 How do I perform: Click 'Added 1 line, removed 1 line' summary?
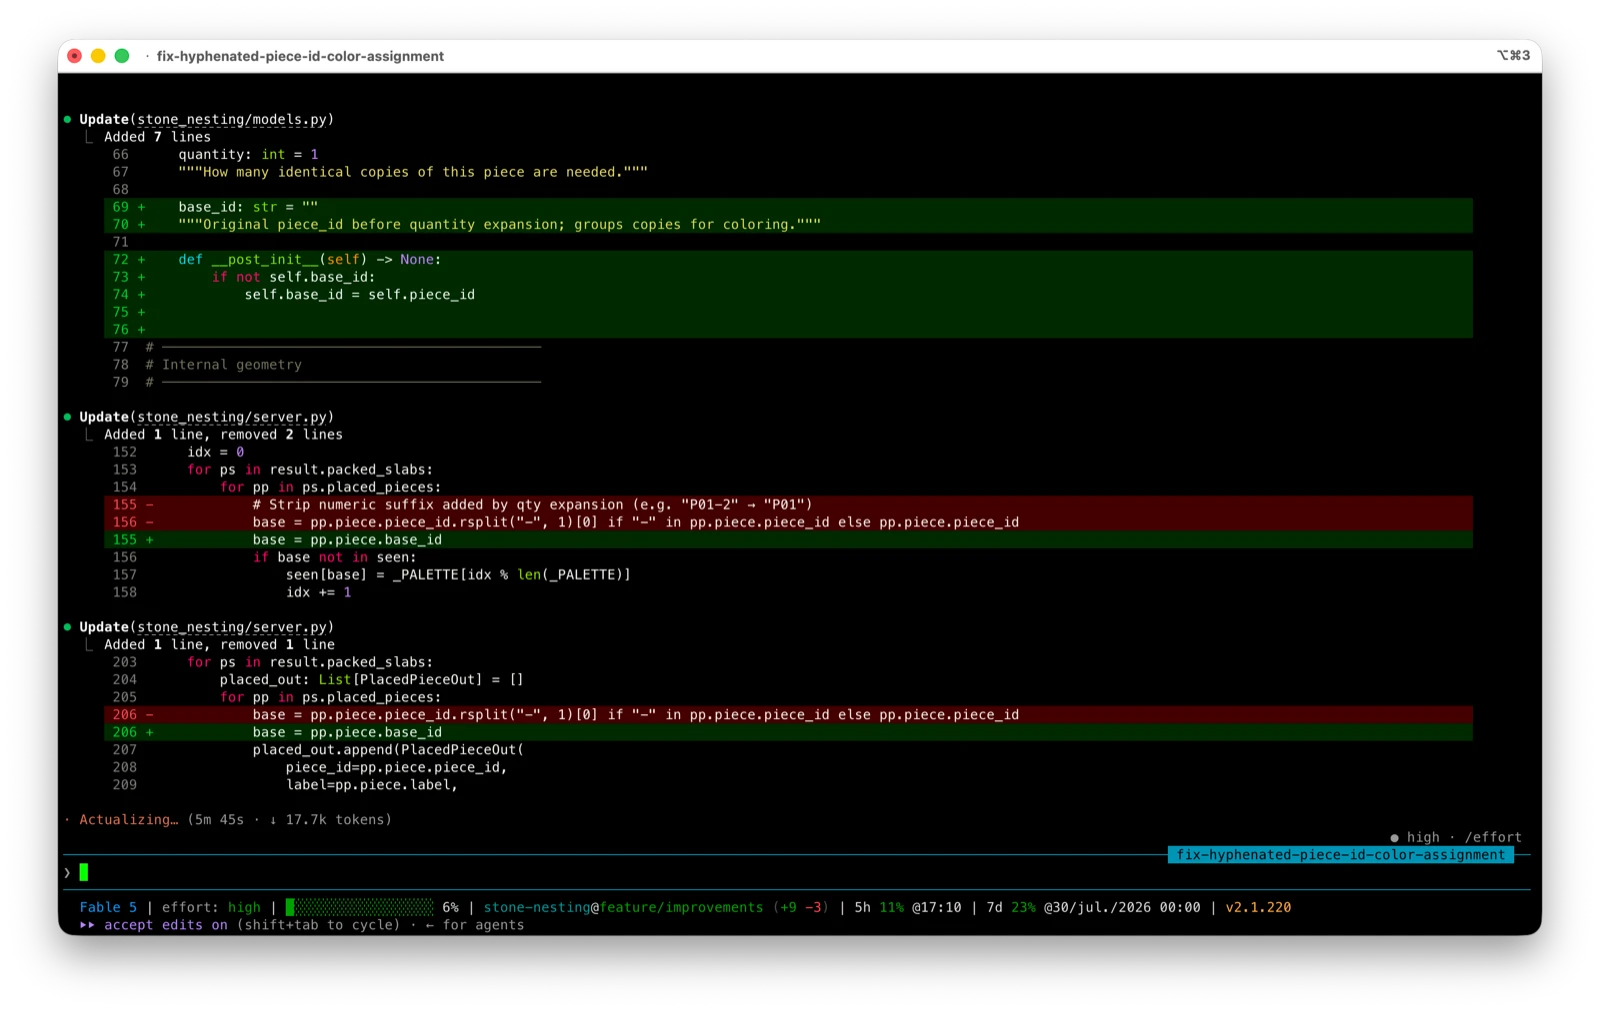[x=219, y=645]
